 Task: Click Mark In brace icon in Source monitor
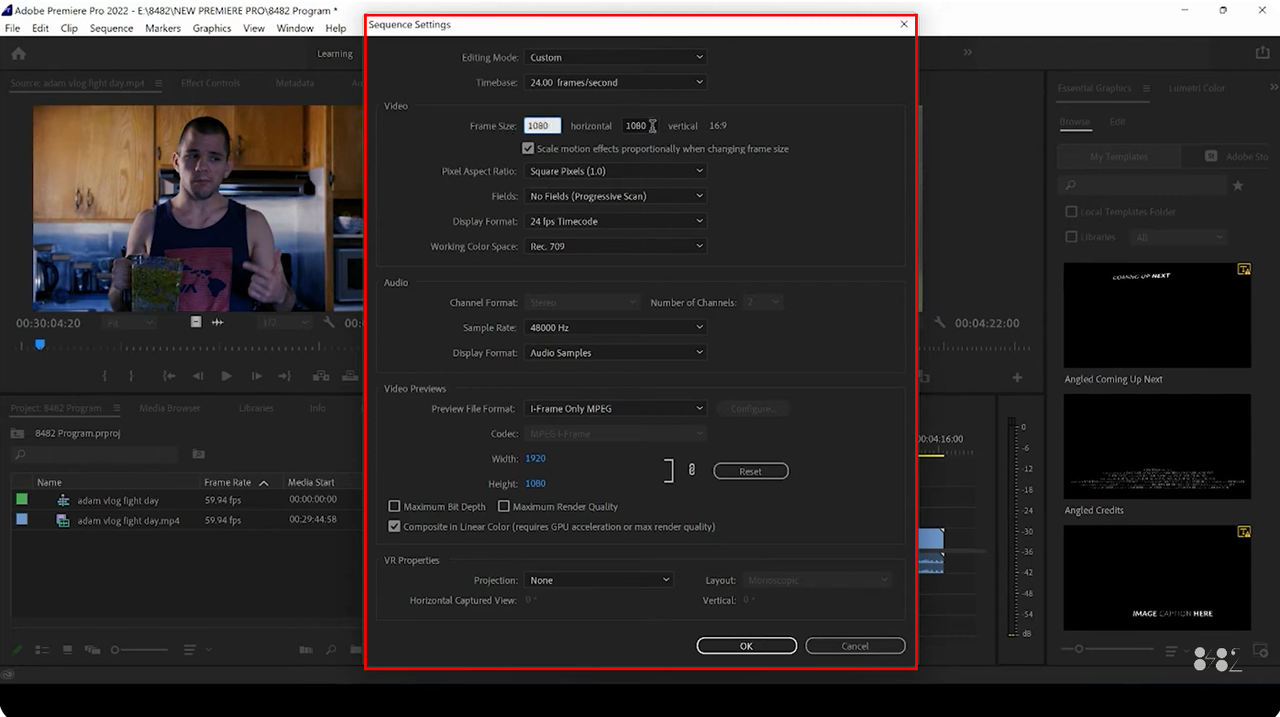point(104,376)
